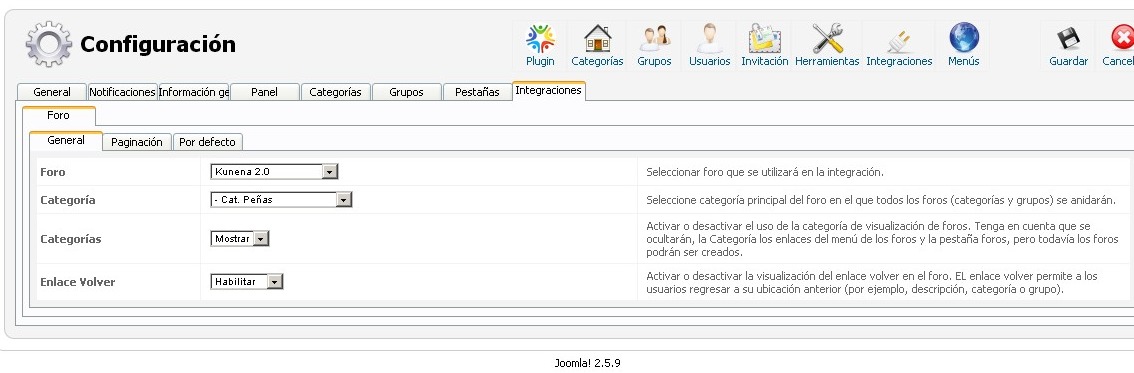The image size is (1134, 373).
Task: Open the Foro dropdown showing Kunena 2.0
Action: (x=274, y=171)
